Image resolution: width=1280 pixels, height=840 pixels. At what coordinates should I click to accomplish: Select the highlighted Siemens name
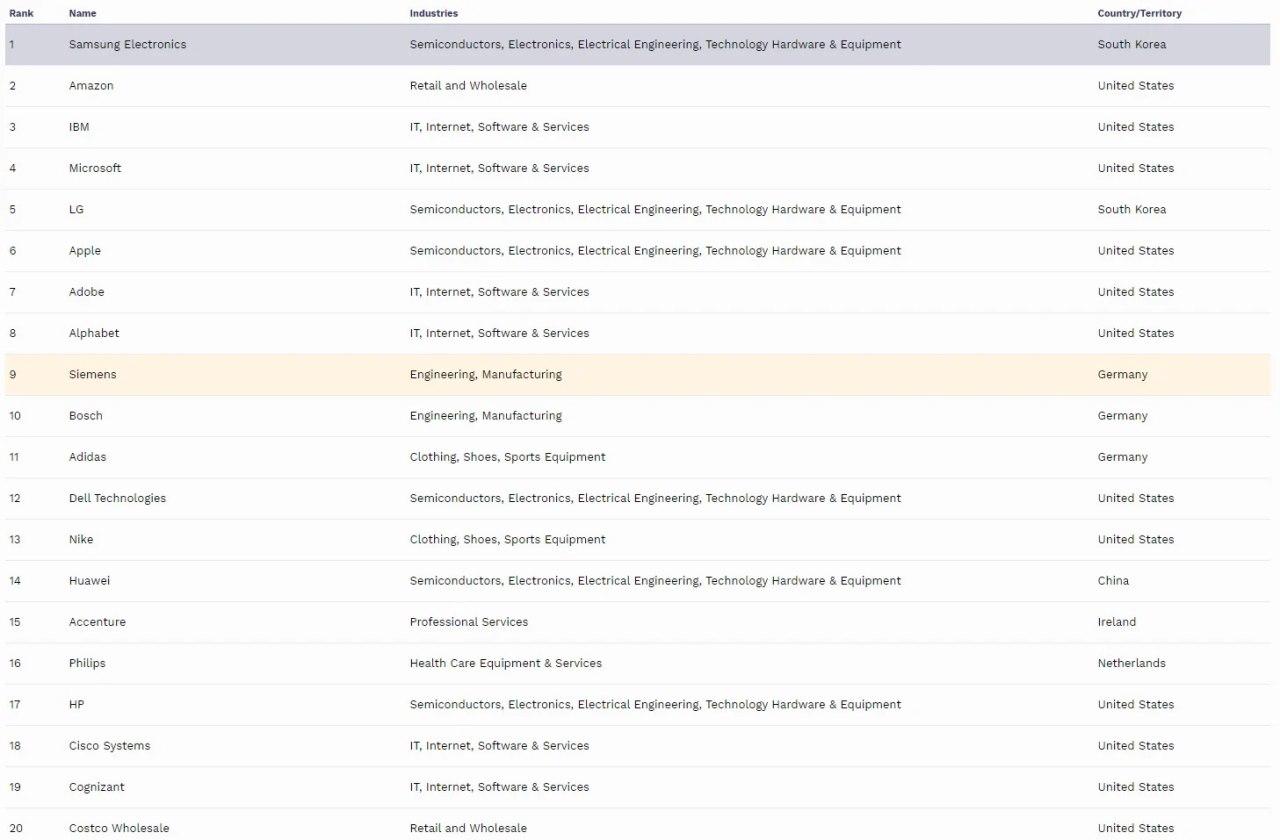pyautogui.click(x=92, y=375)
